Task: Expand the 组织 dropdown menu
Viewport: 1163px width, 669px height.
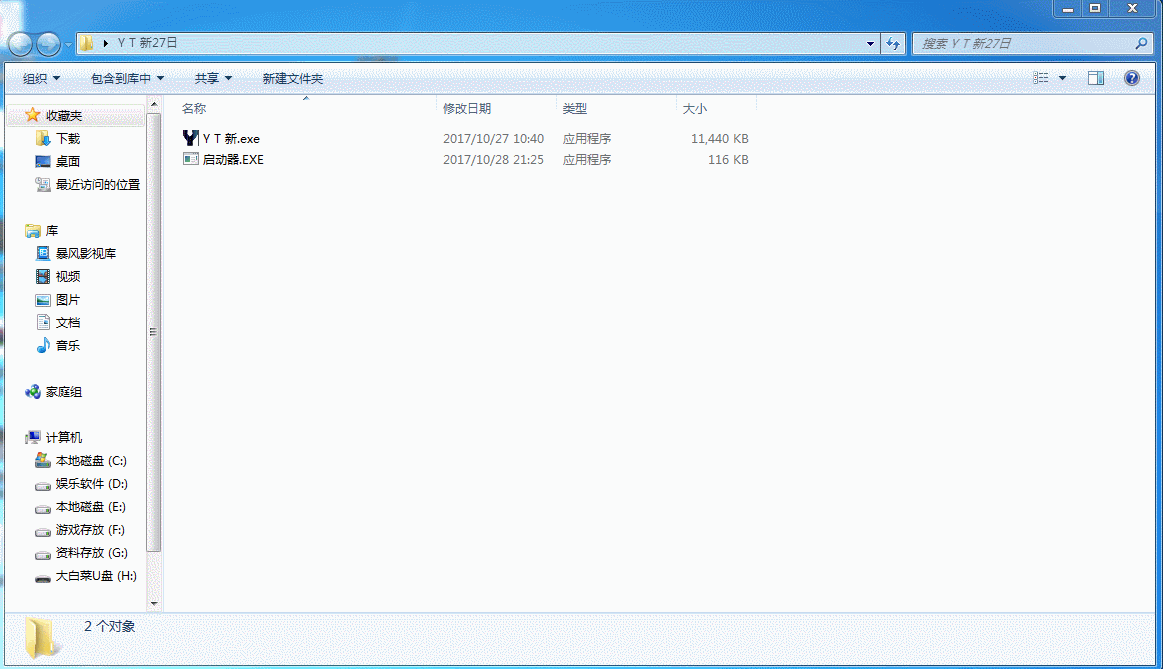Action: (x=41, y=78)
